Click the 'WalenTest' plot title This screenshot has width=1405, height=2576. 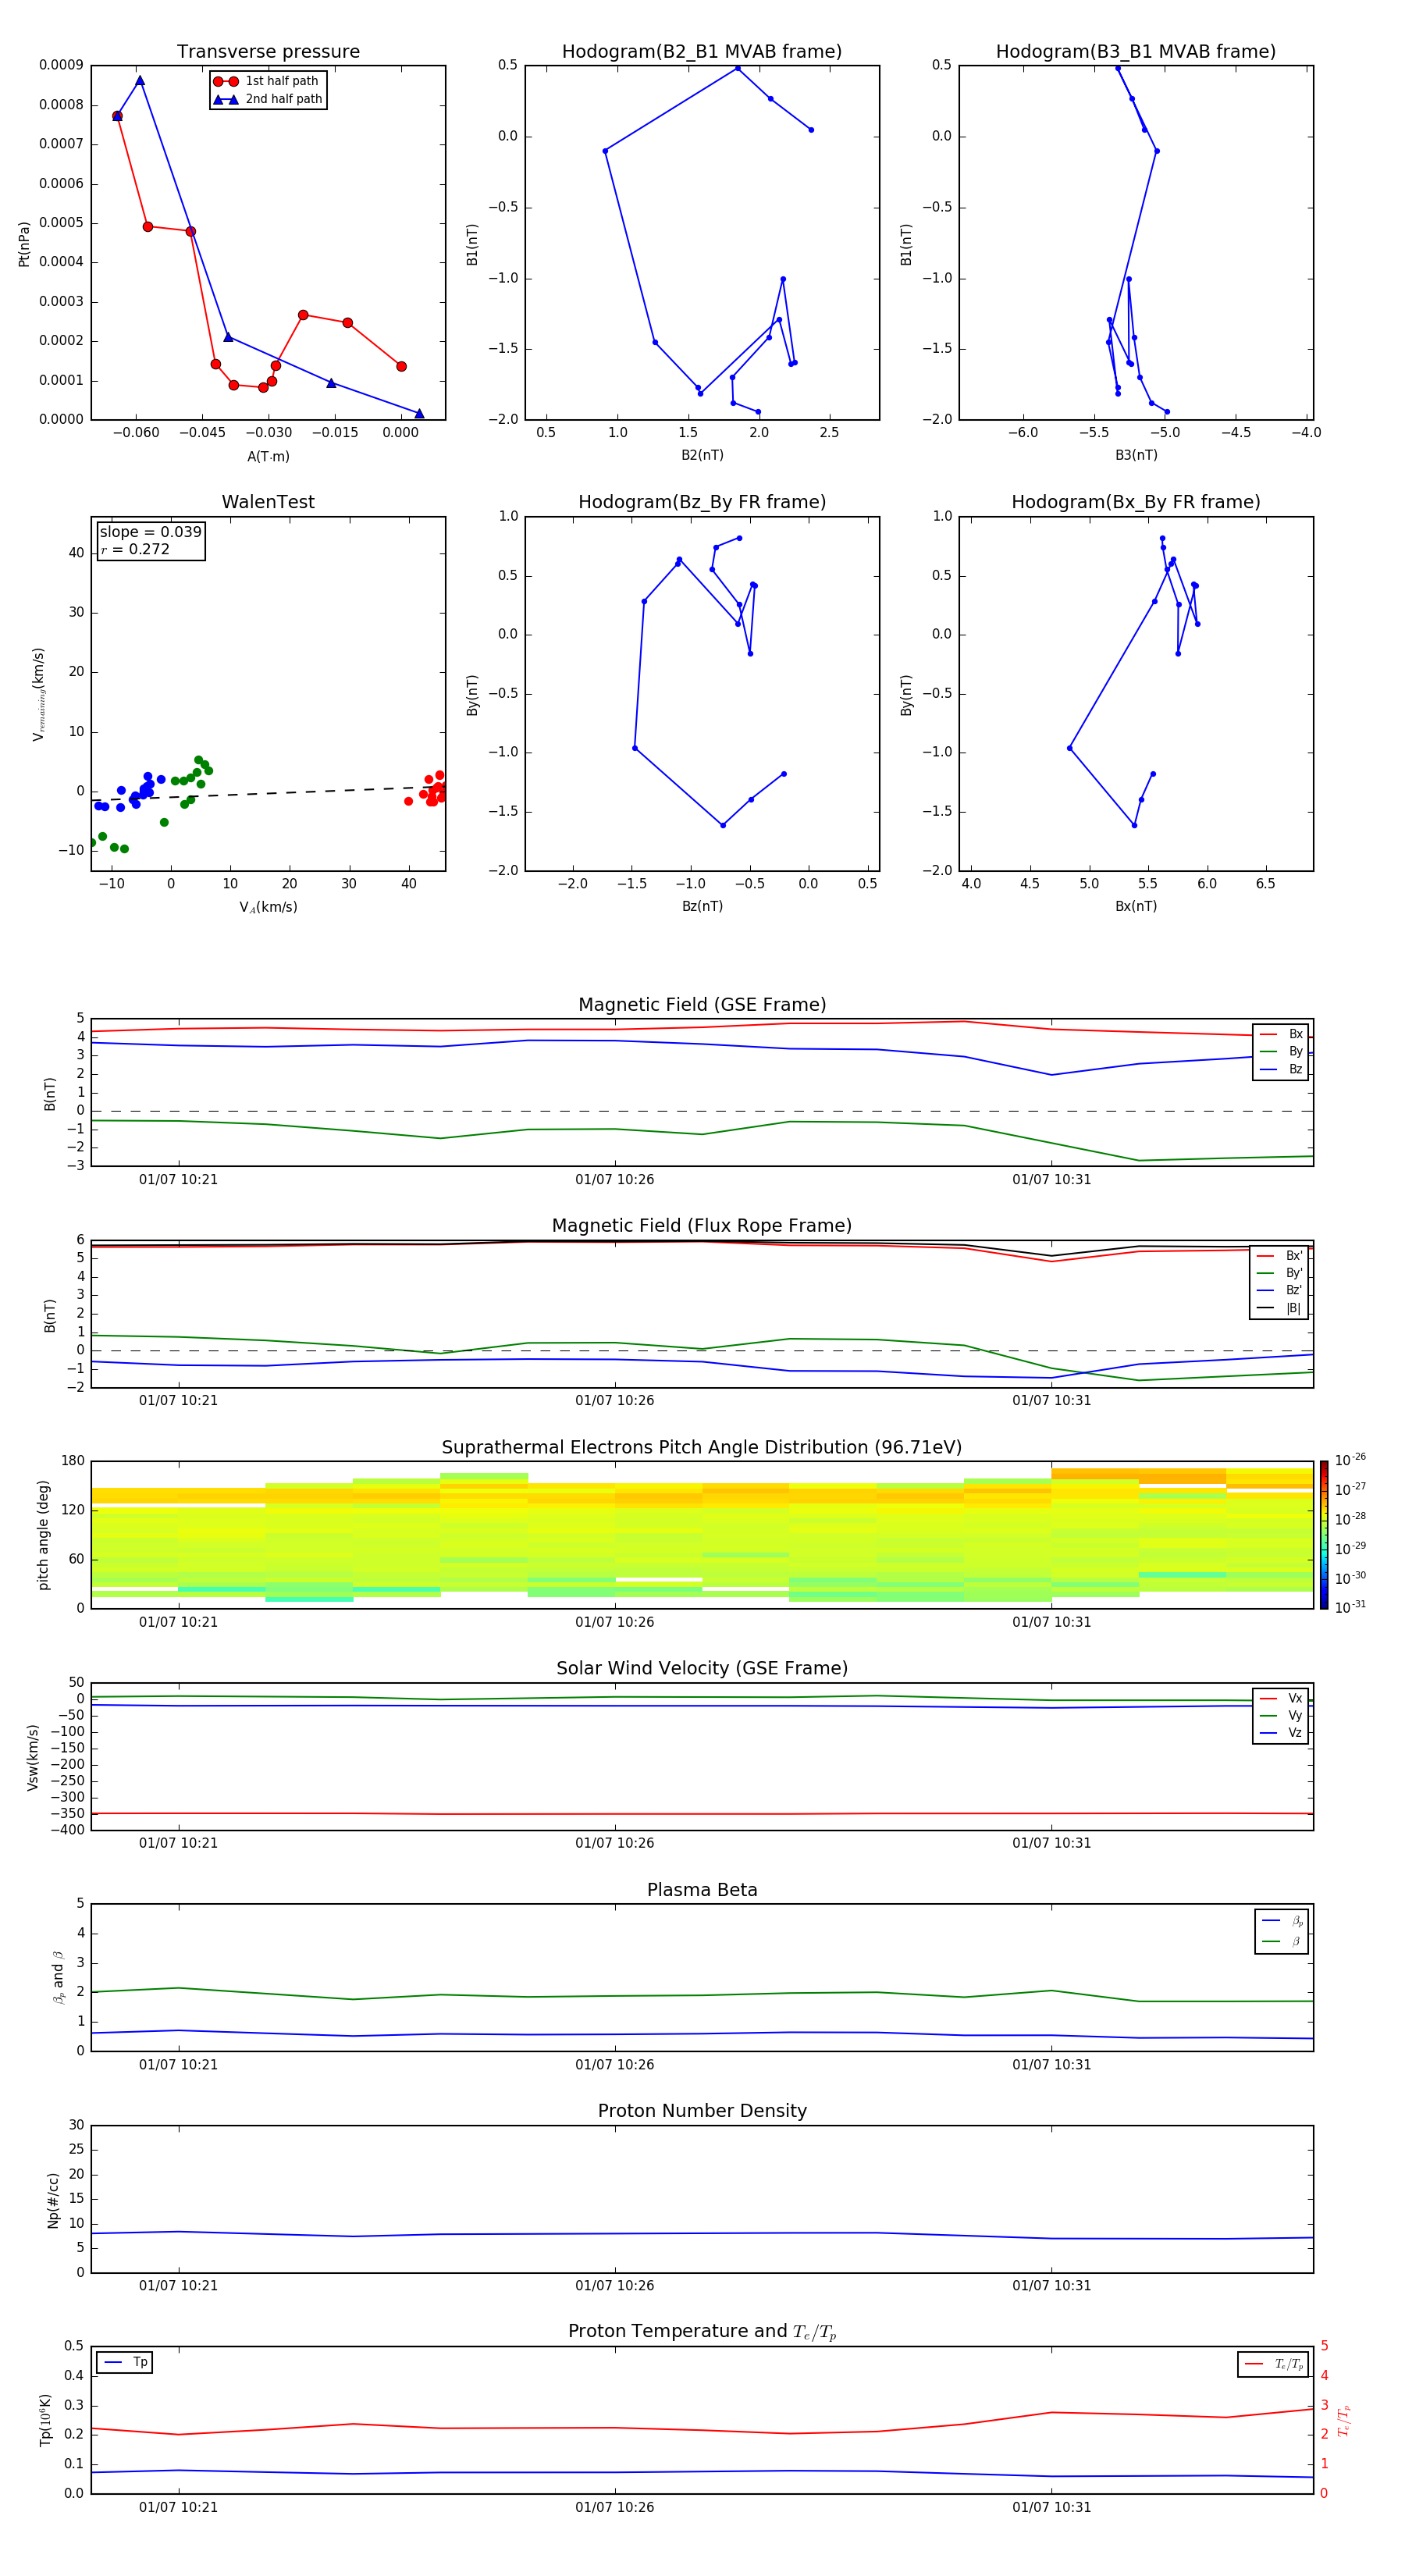click(x=268, y=502)
